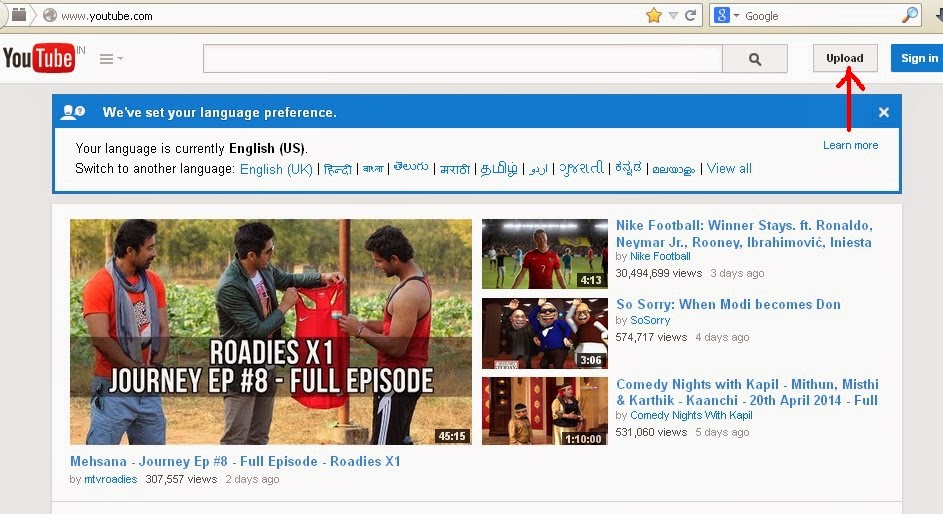The height and width of the screenshot is (514, 943).
Task: Open the mtvroadies channel link
Action: (111, 479)
